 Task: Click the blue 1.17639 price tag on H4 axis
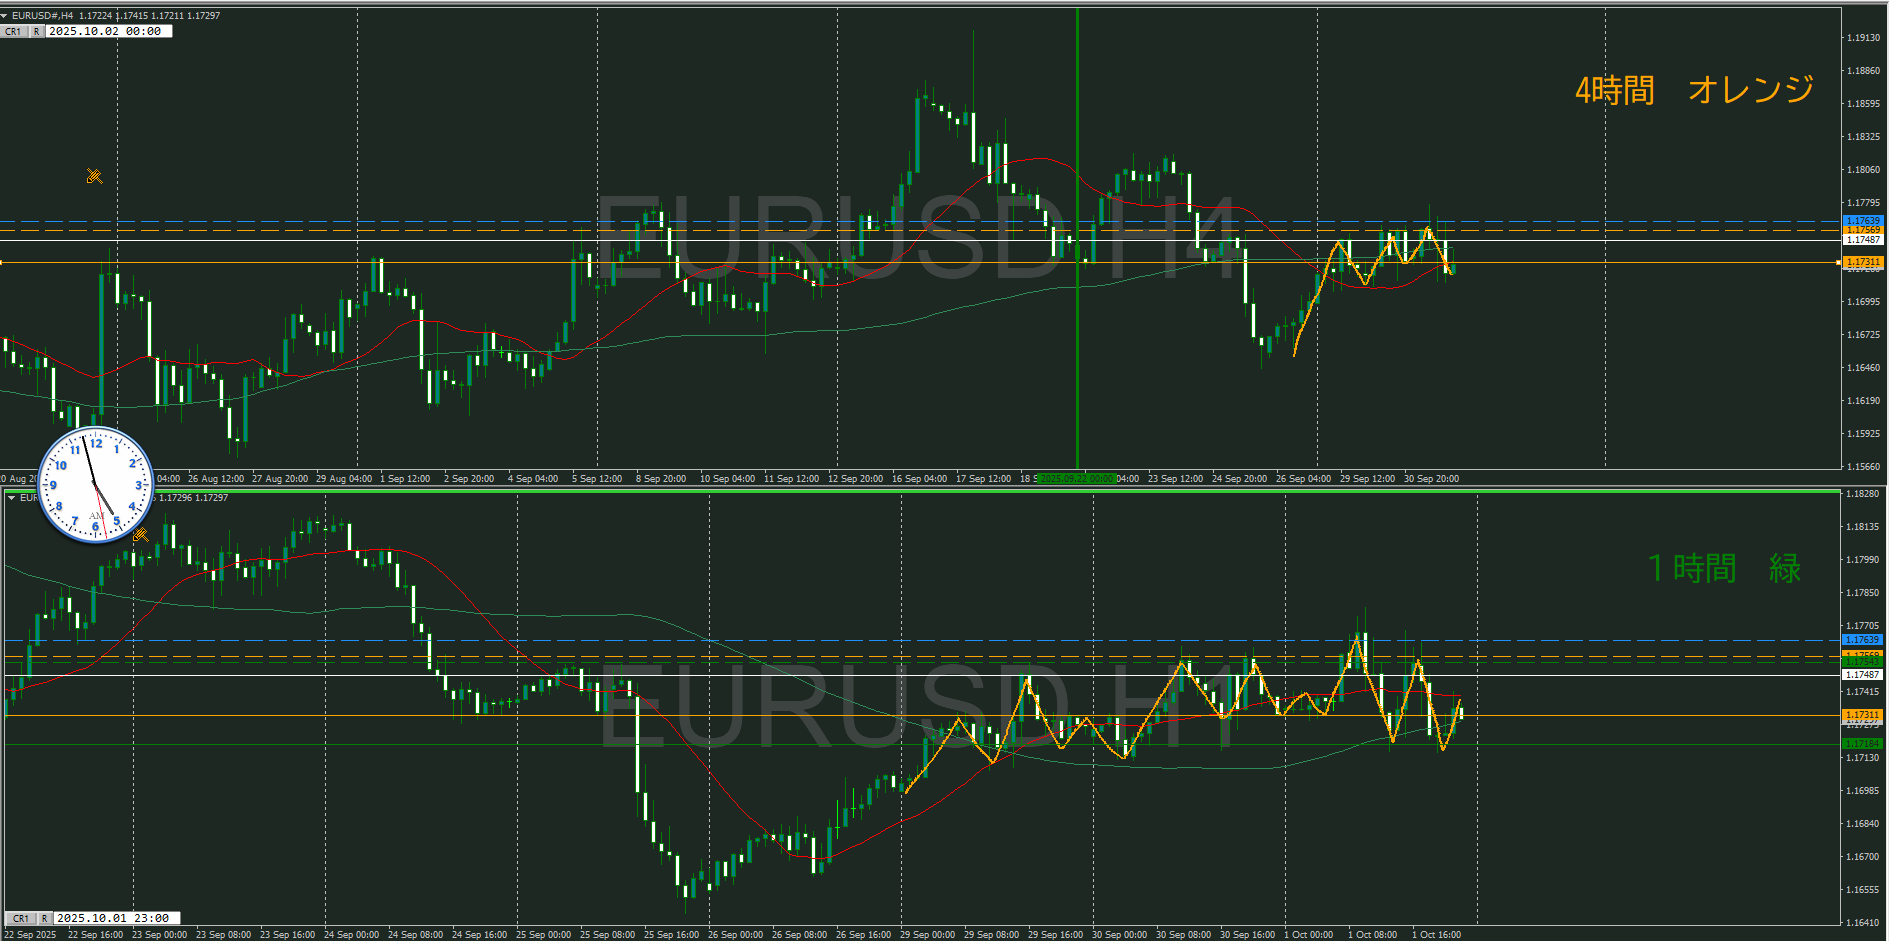(1862, 220)
